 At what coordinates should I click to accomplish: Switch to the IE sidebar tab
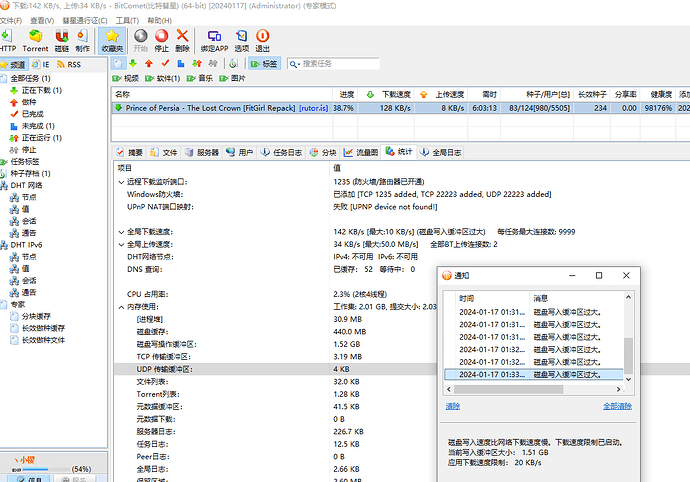[41, 65]
